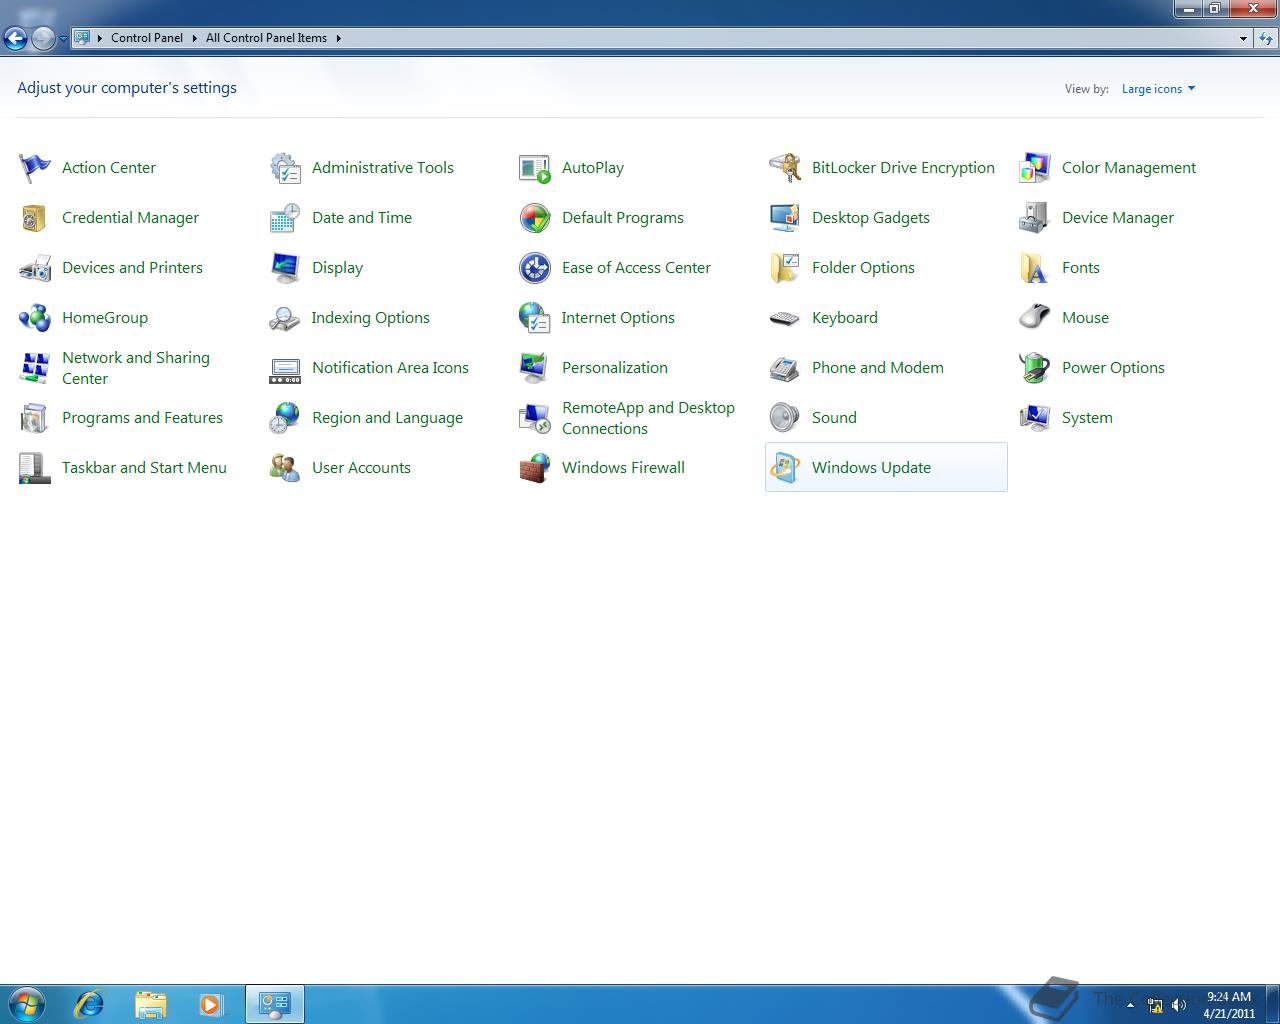Open the Keyboard icon
This screenshot has width=1280, height=1024.
pos(785,318)
